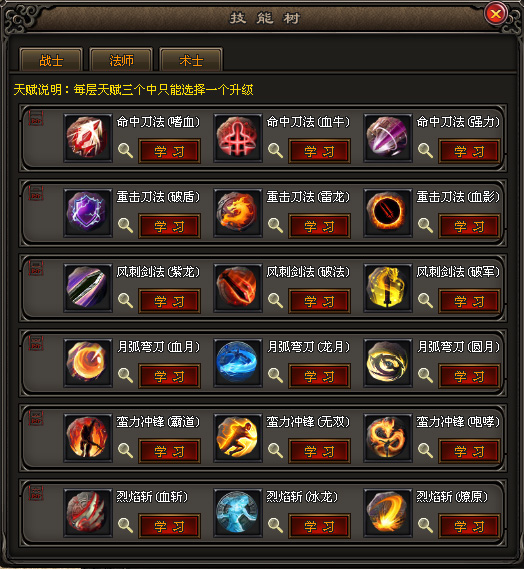
Task: Click 学习 for 重击刀法(破盾)
Action: click(x=169, y=226)
